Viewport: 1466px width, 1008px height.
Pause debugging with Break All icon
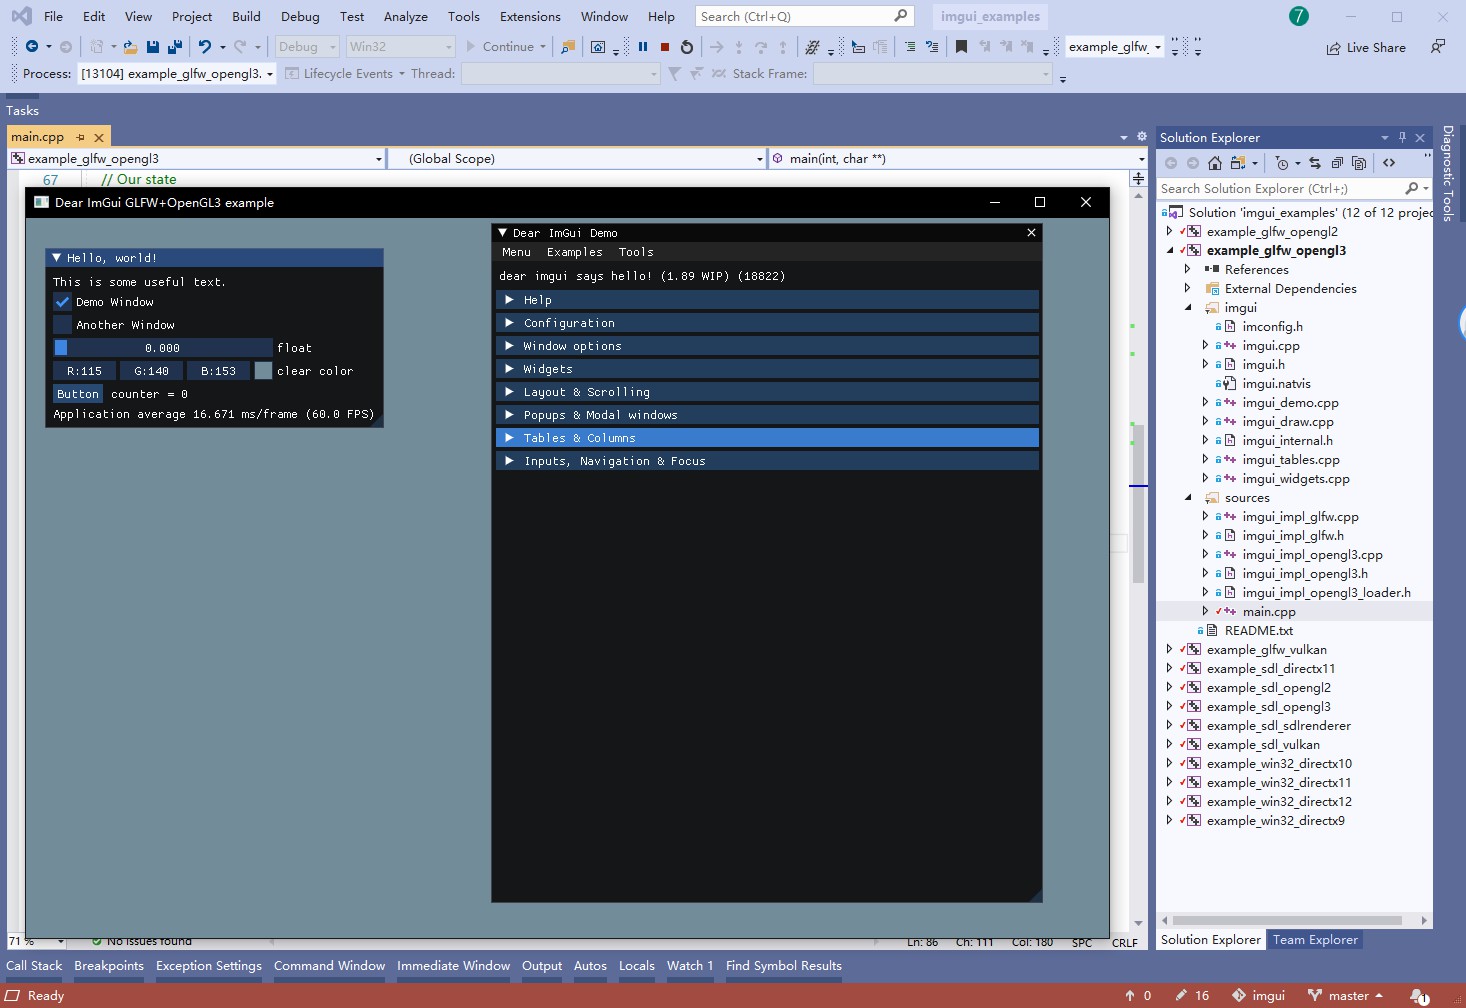[x=643, y=47]
